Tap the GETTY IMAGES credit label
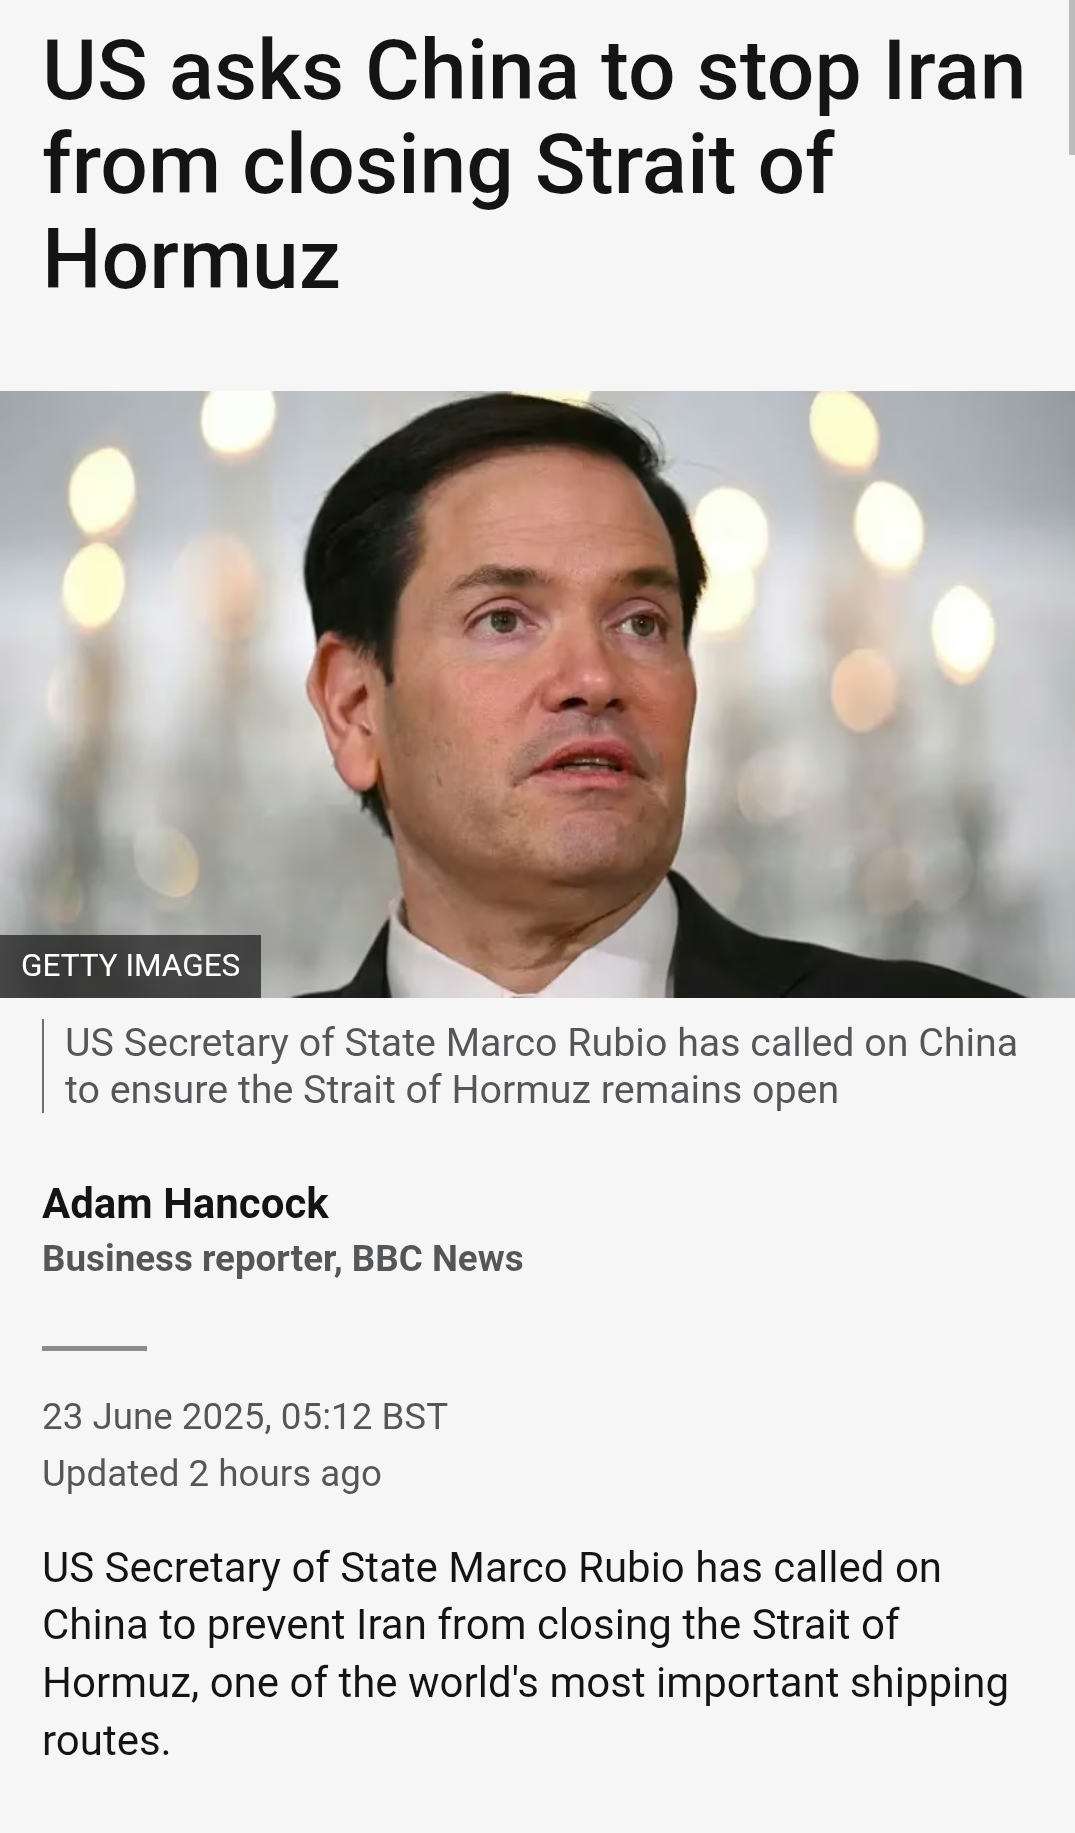Screen dimensions: 1075x1833 pos(130,966)
